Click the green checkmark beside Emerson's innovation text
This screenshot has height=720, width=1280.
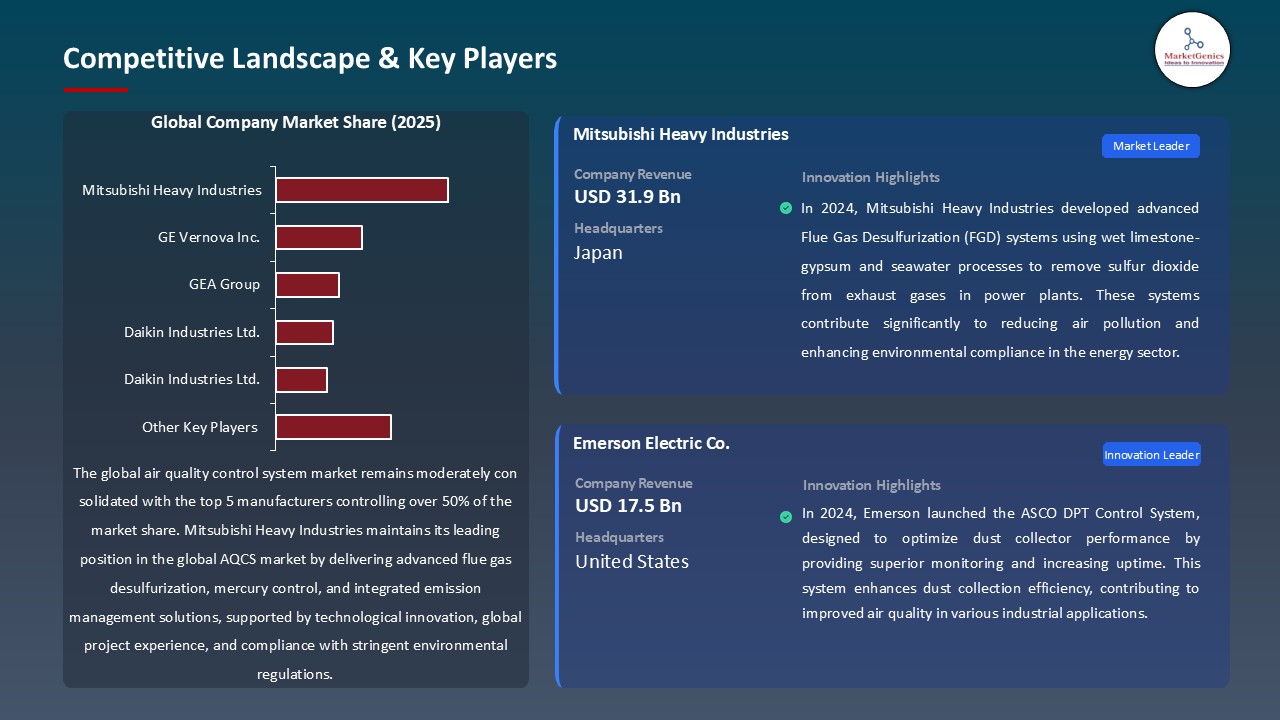pyautogui.click(x=786, y=516)
